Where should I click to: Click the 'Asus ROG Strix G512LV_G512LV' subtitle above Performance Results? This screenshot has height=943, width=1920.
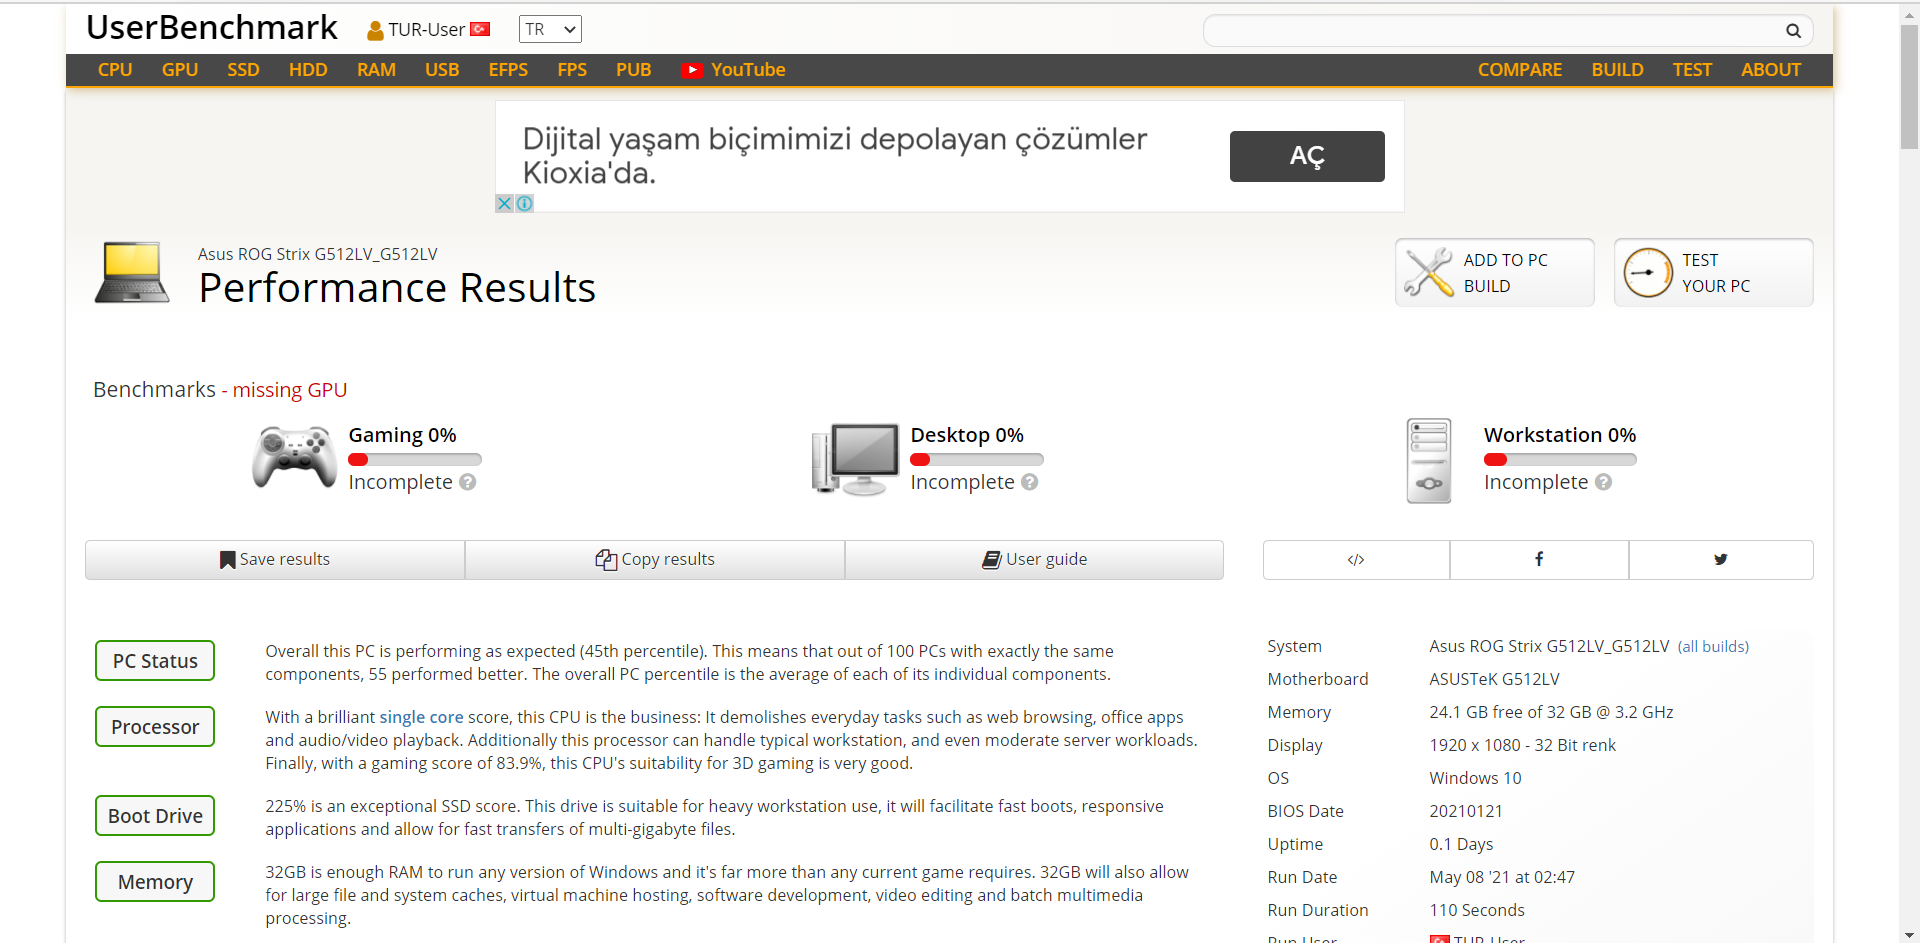[x=317, y=254]
